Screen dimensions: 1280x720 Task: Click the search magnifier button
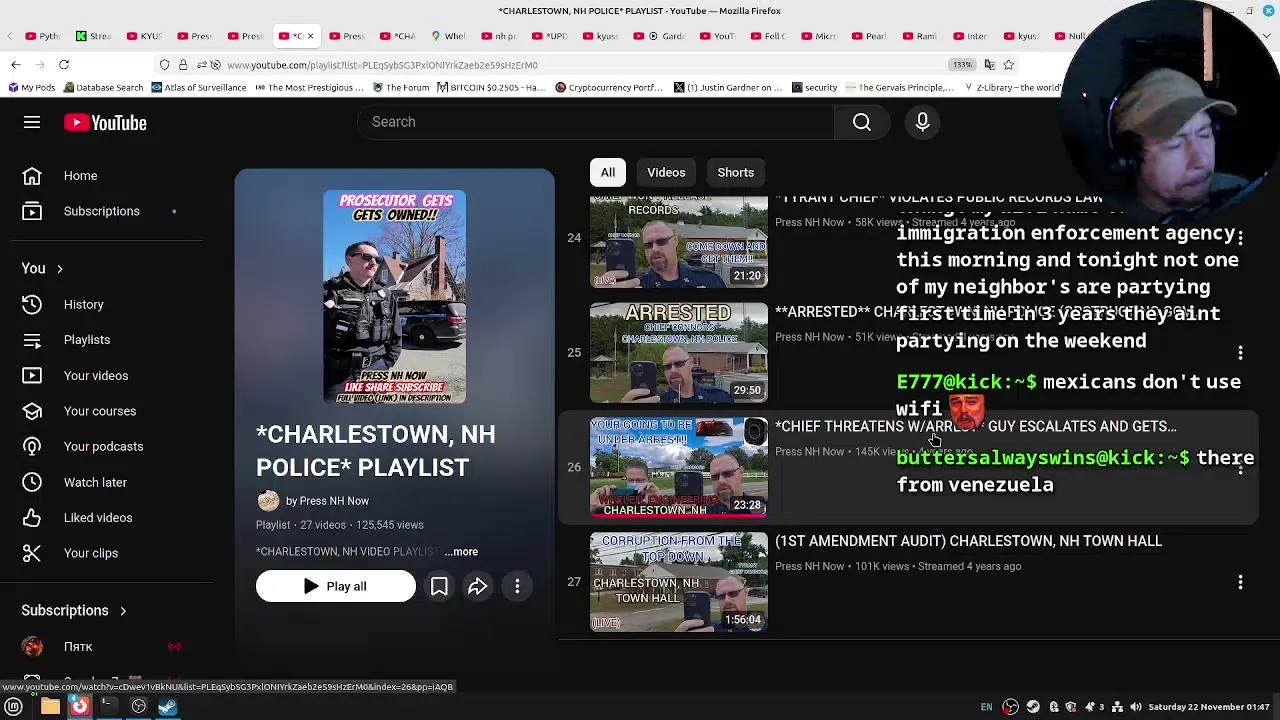[x=862, y=122]
